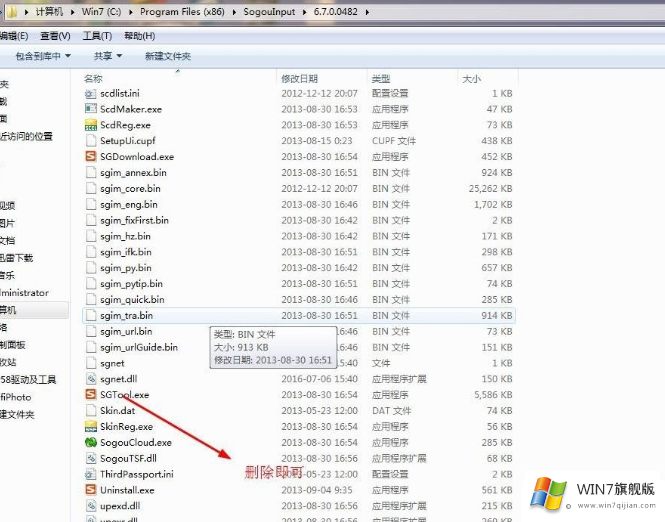Select the file name sgim_core.bin
Screen dimensions: 665x522
130,188
